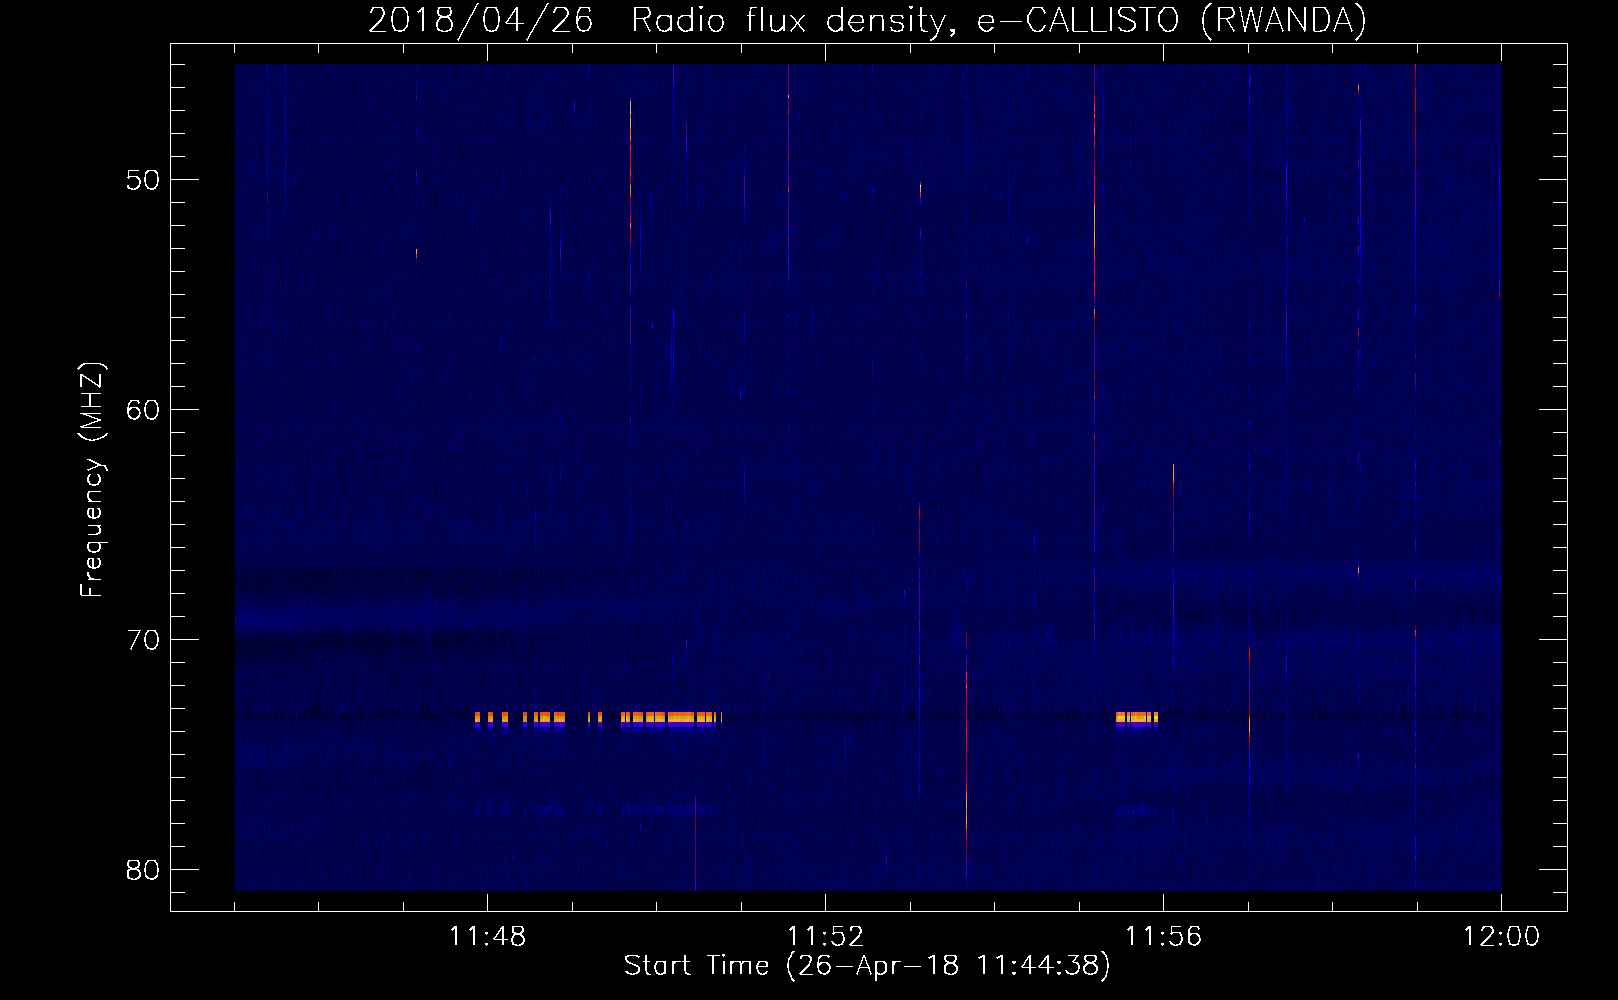Click the 11:56 time tick label

[x=1164, y=937]
